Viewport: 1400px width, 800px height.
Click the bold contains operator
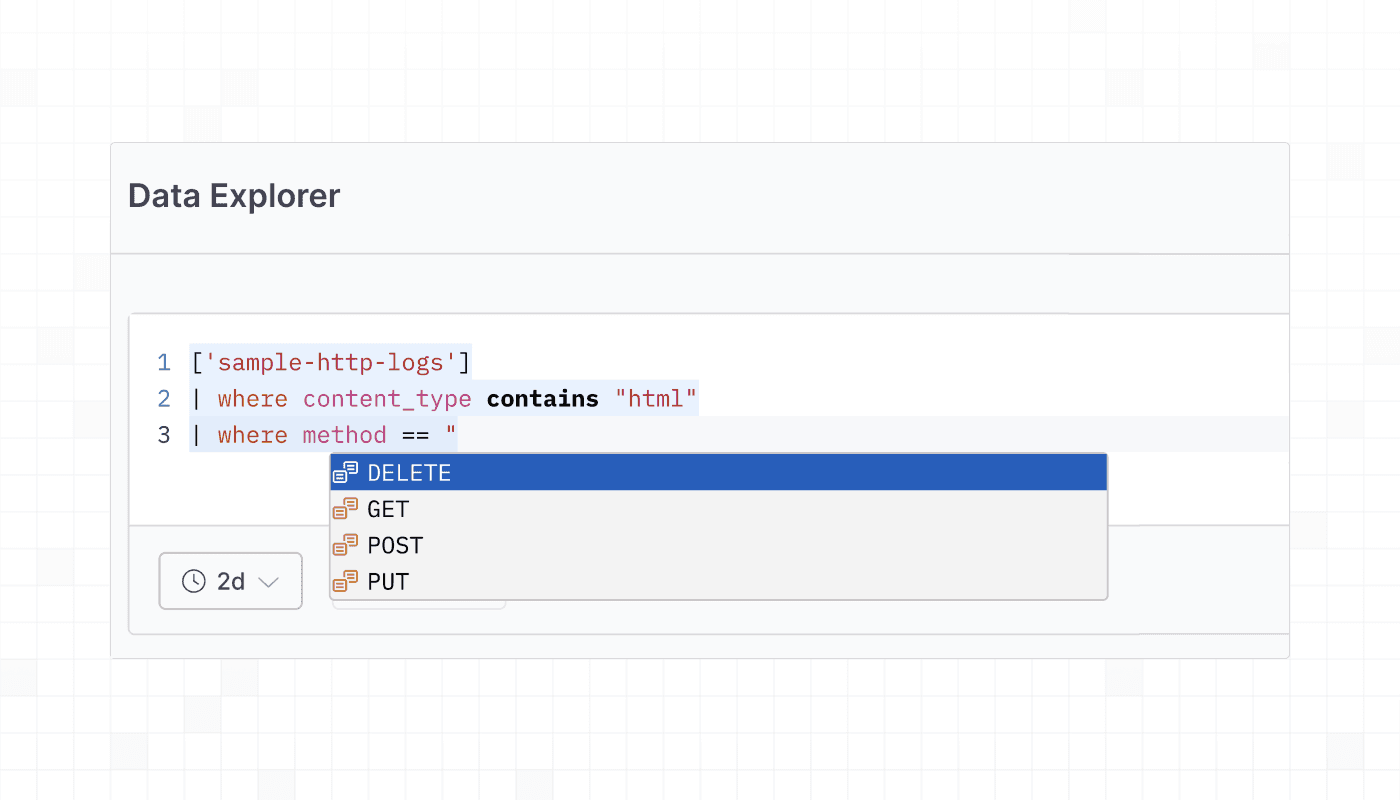(x=542, y=399)
